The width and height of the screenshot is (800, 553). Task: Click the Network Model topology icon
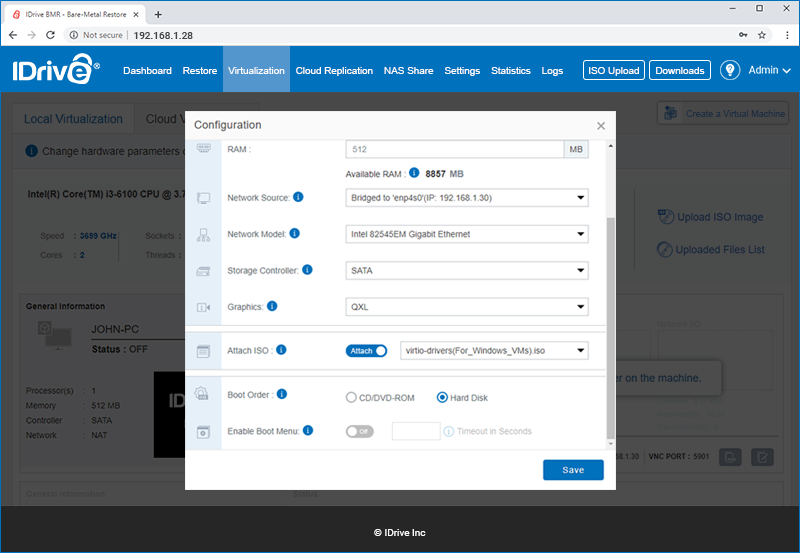click(204, 235)
